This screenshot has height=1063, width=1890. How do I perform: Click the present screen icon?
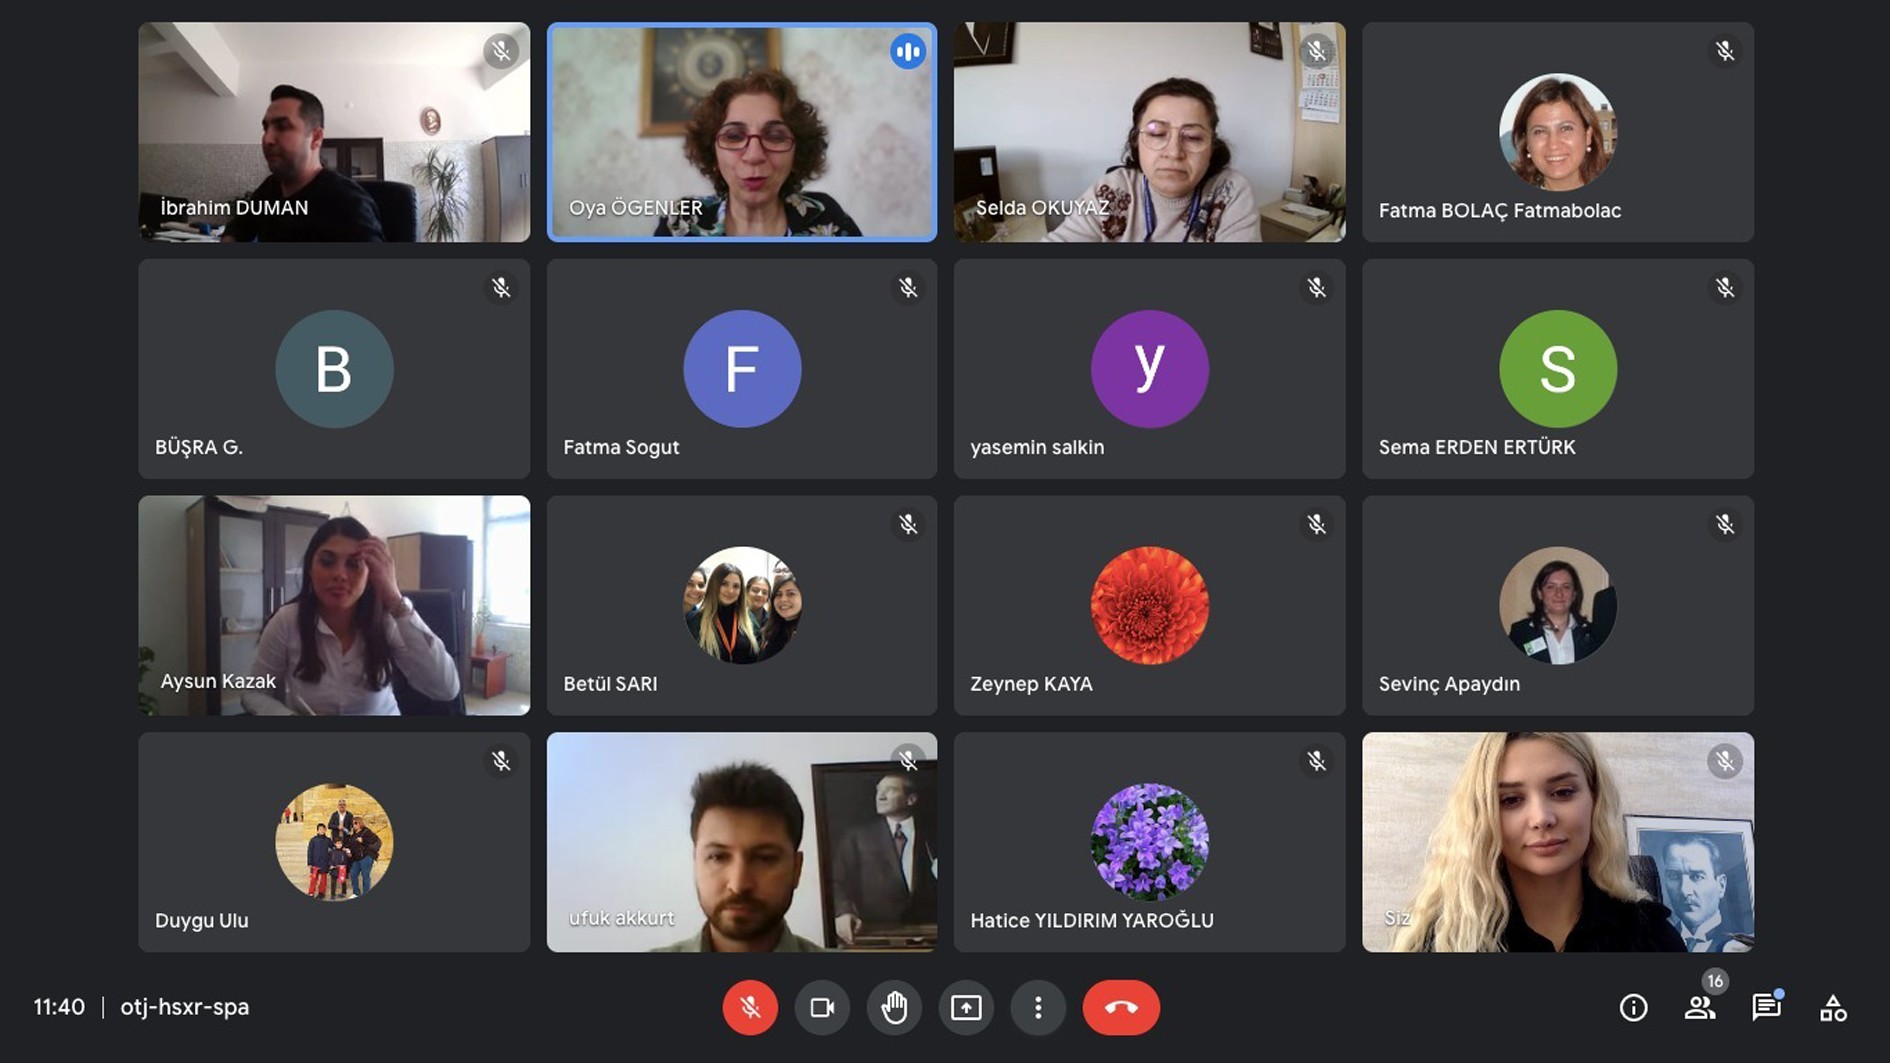click(966, 1007)
